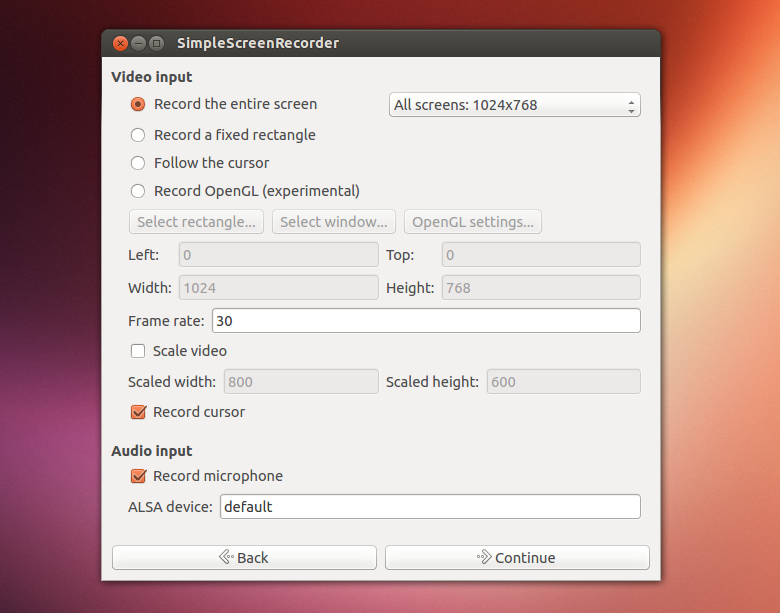Click the Left: label
The width and height of the screenshot is (780, 613).
coord(143,255)
